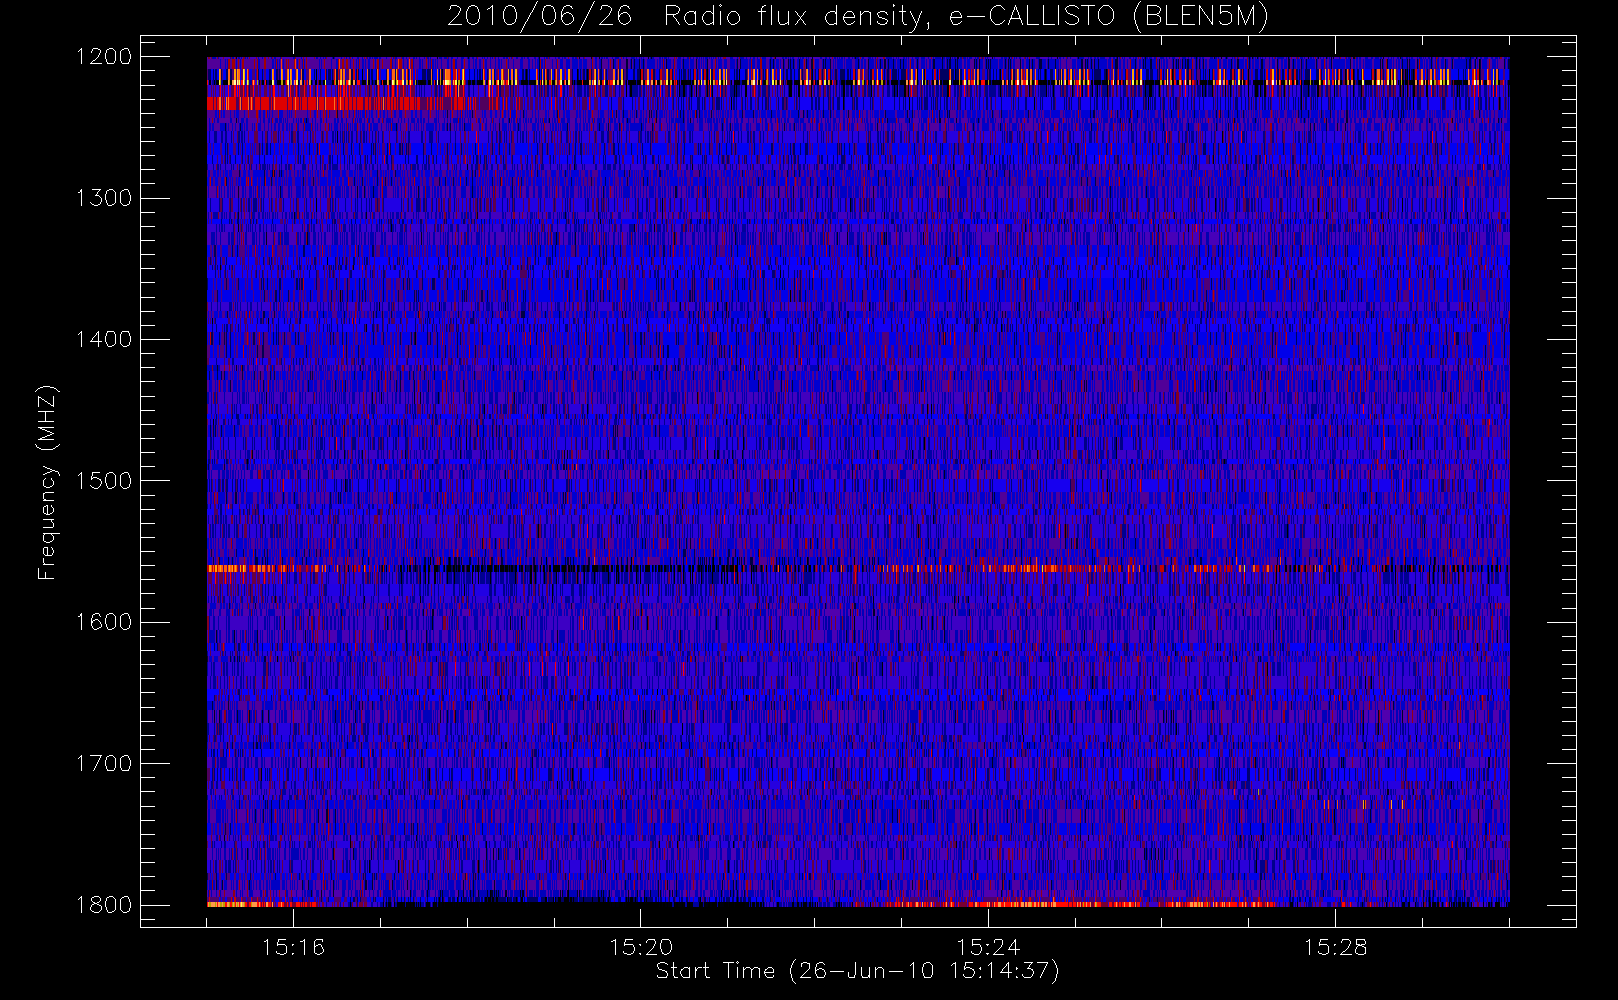Click the 15:24 time tick label
This screenshot has width=1618, height=1000.
[x=987, y=947]
